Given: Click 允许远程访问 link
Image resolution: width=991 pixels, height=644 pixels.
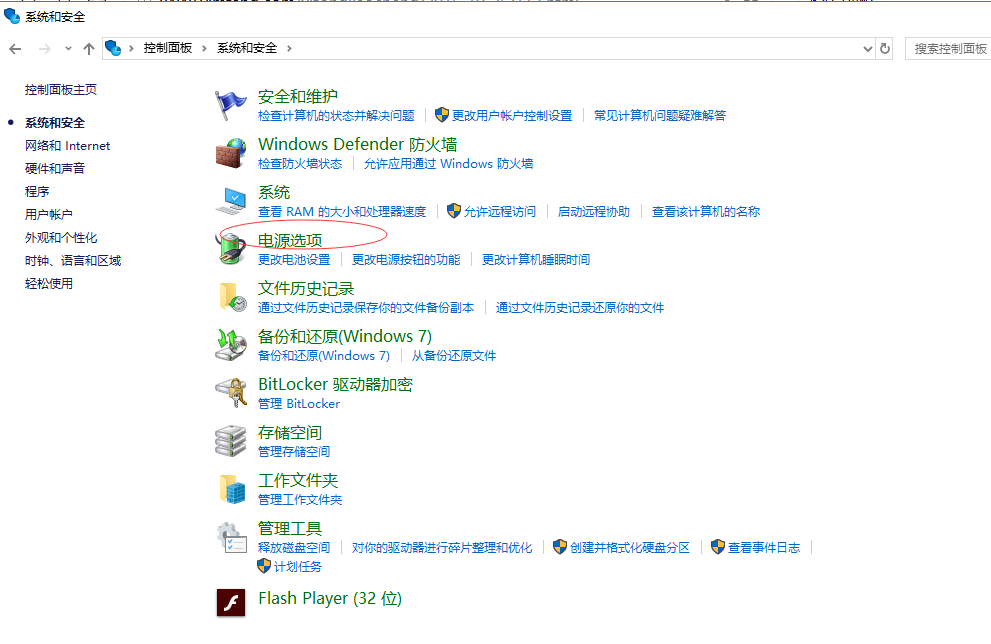Looking at the screenshot, I should coord(500,212).
